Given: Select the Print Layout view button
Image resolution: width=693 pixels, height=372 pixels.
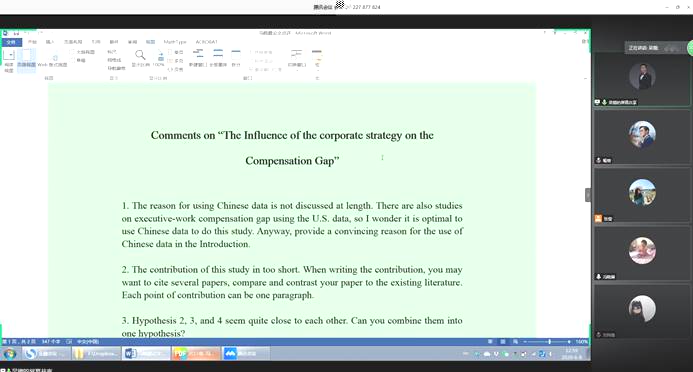Looking at the screenshot, I should pos(26,60).
